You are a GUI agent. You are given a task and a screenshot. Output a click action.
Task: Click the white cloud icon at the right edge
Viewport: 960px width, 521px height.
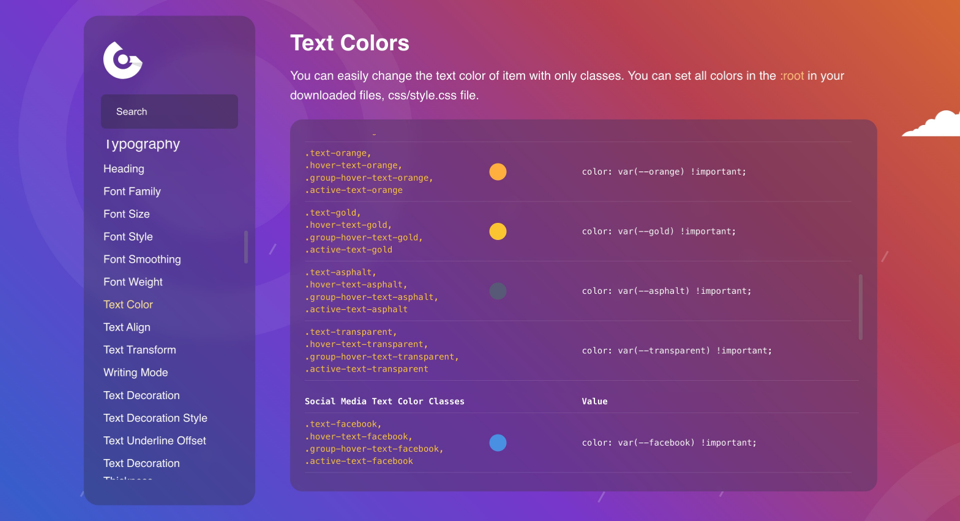pos(933,125)
